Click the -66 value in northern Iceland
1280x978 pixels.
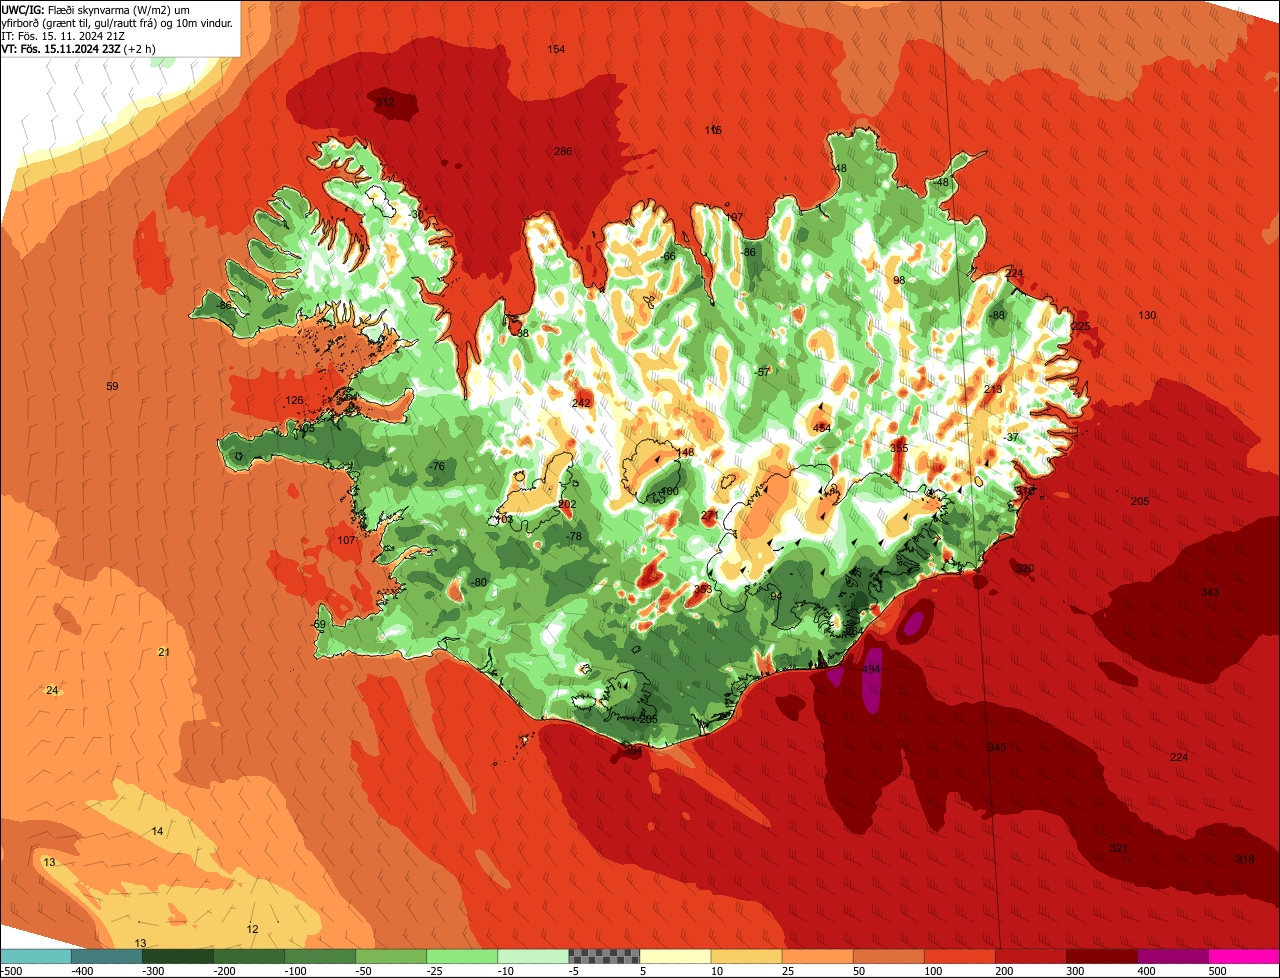pyautogui.click(x=668, y=257)
